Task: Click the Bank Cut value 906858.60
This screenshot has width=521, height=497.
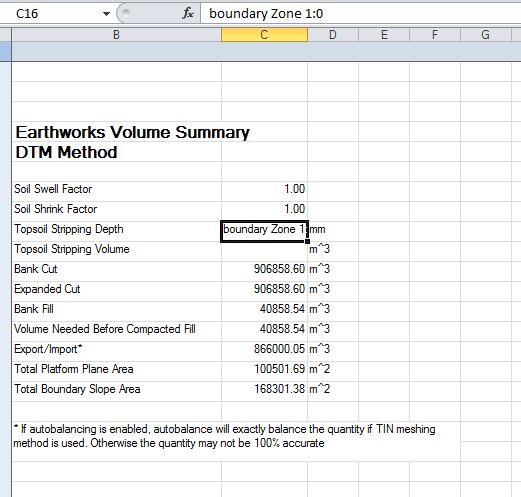Action: (x=279, y=269)
